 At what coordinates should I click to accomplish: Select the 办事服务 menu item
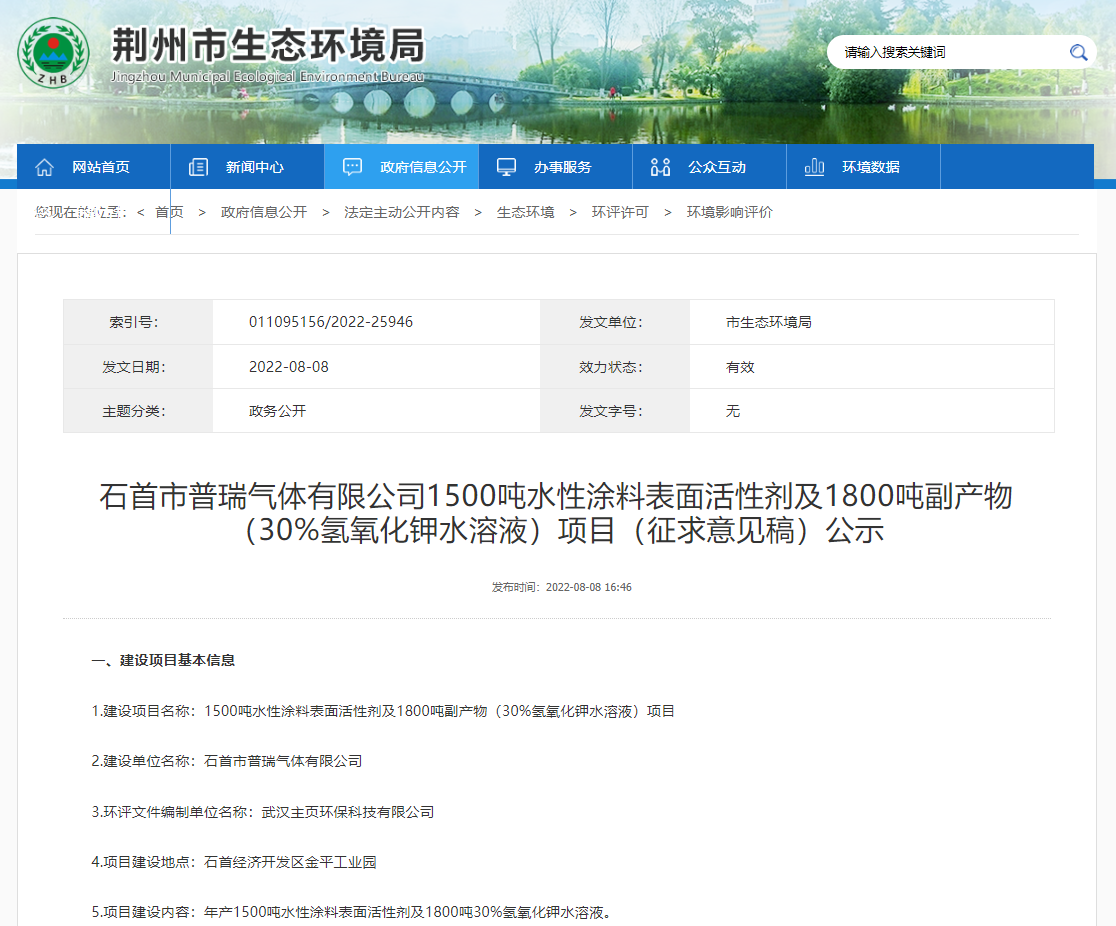click(562, 167)
